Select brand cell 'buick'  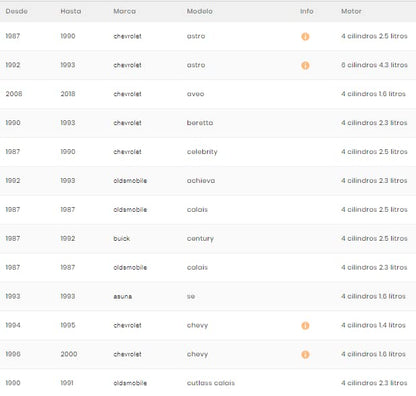point(122,238)
